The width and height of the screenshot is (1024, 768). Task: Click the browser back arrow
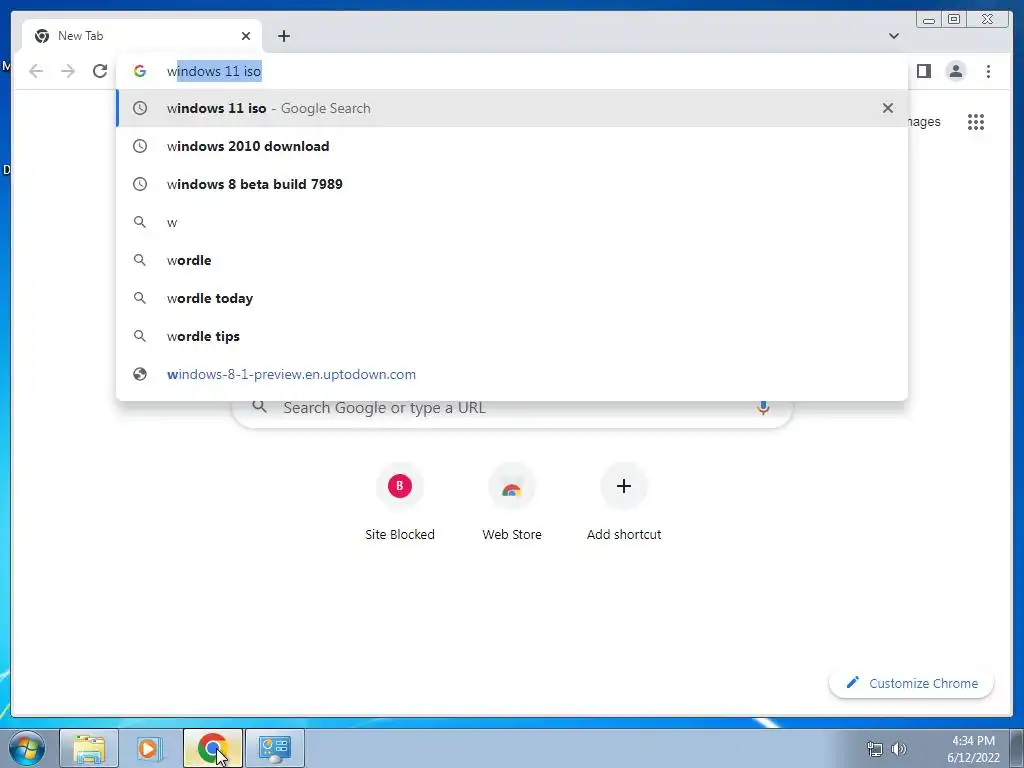click(x=36, y=71)
